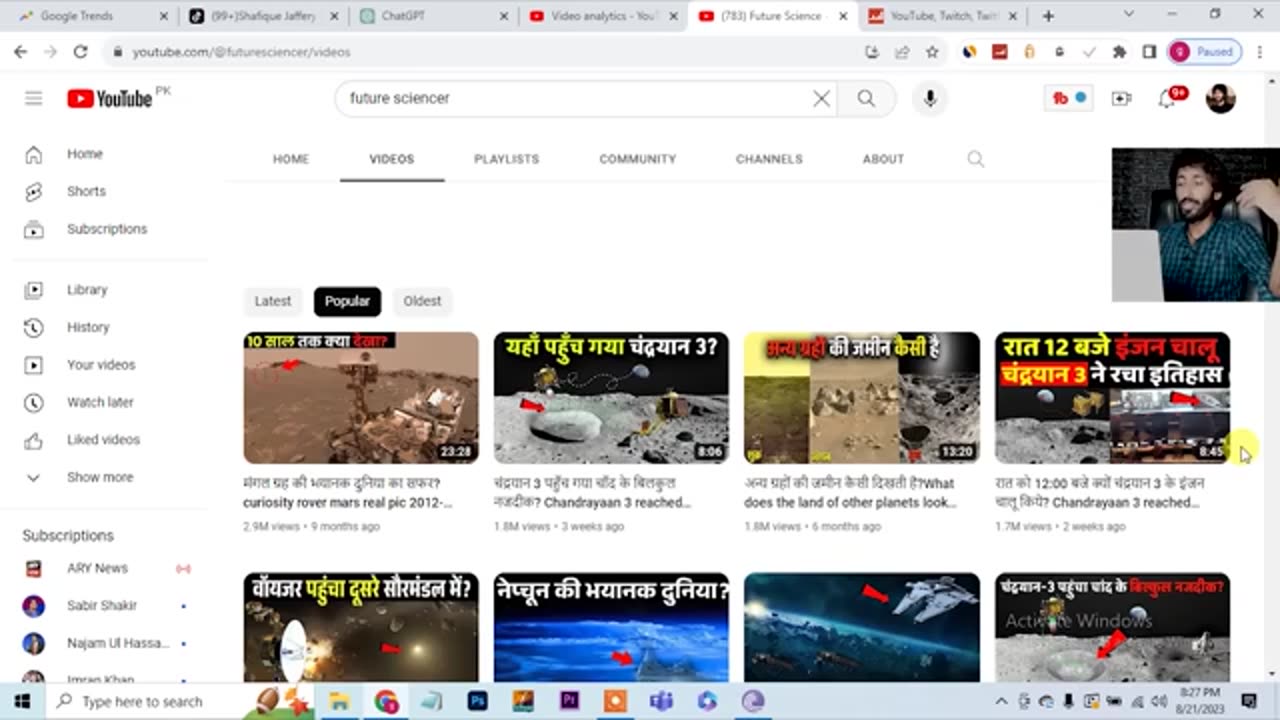The width and height of the screenshot is (1280, 720).
Task: Open the Voyager solar system thumbnail
Action: pyautogui.click(x=361, y=627)
